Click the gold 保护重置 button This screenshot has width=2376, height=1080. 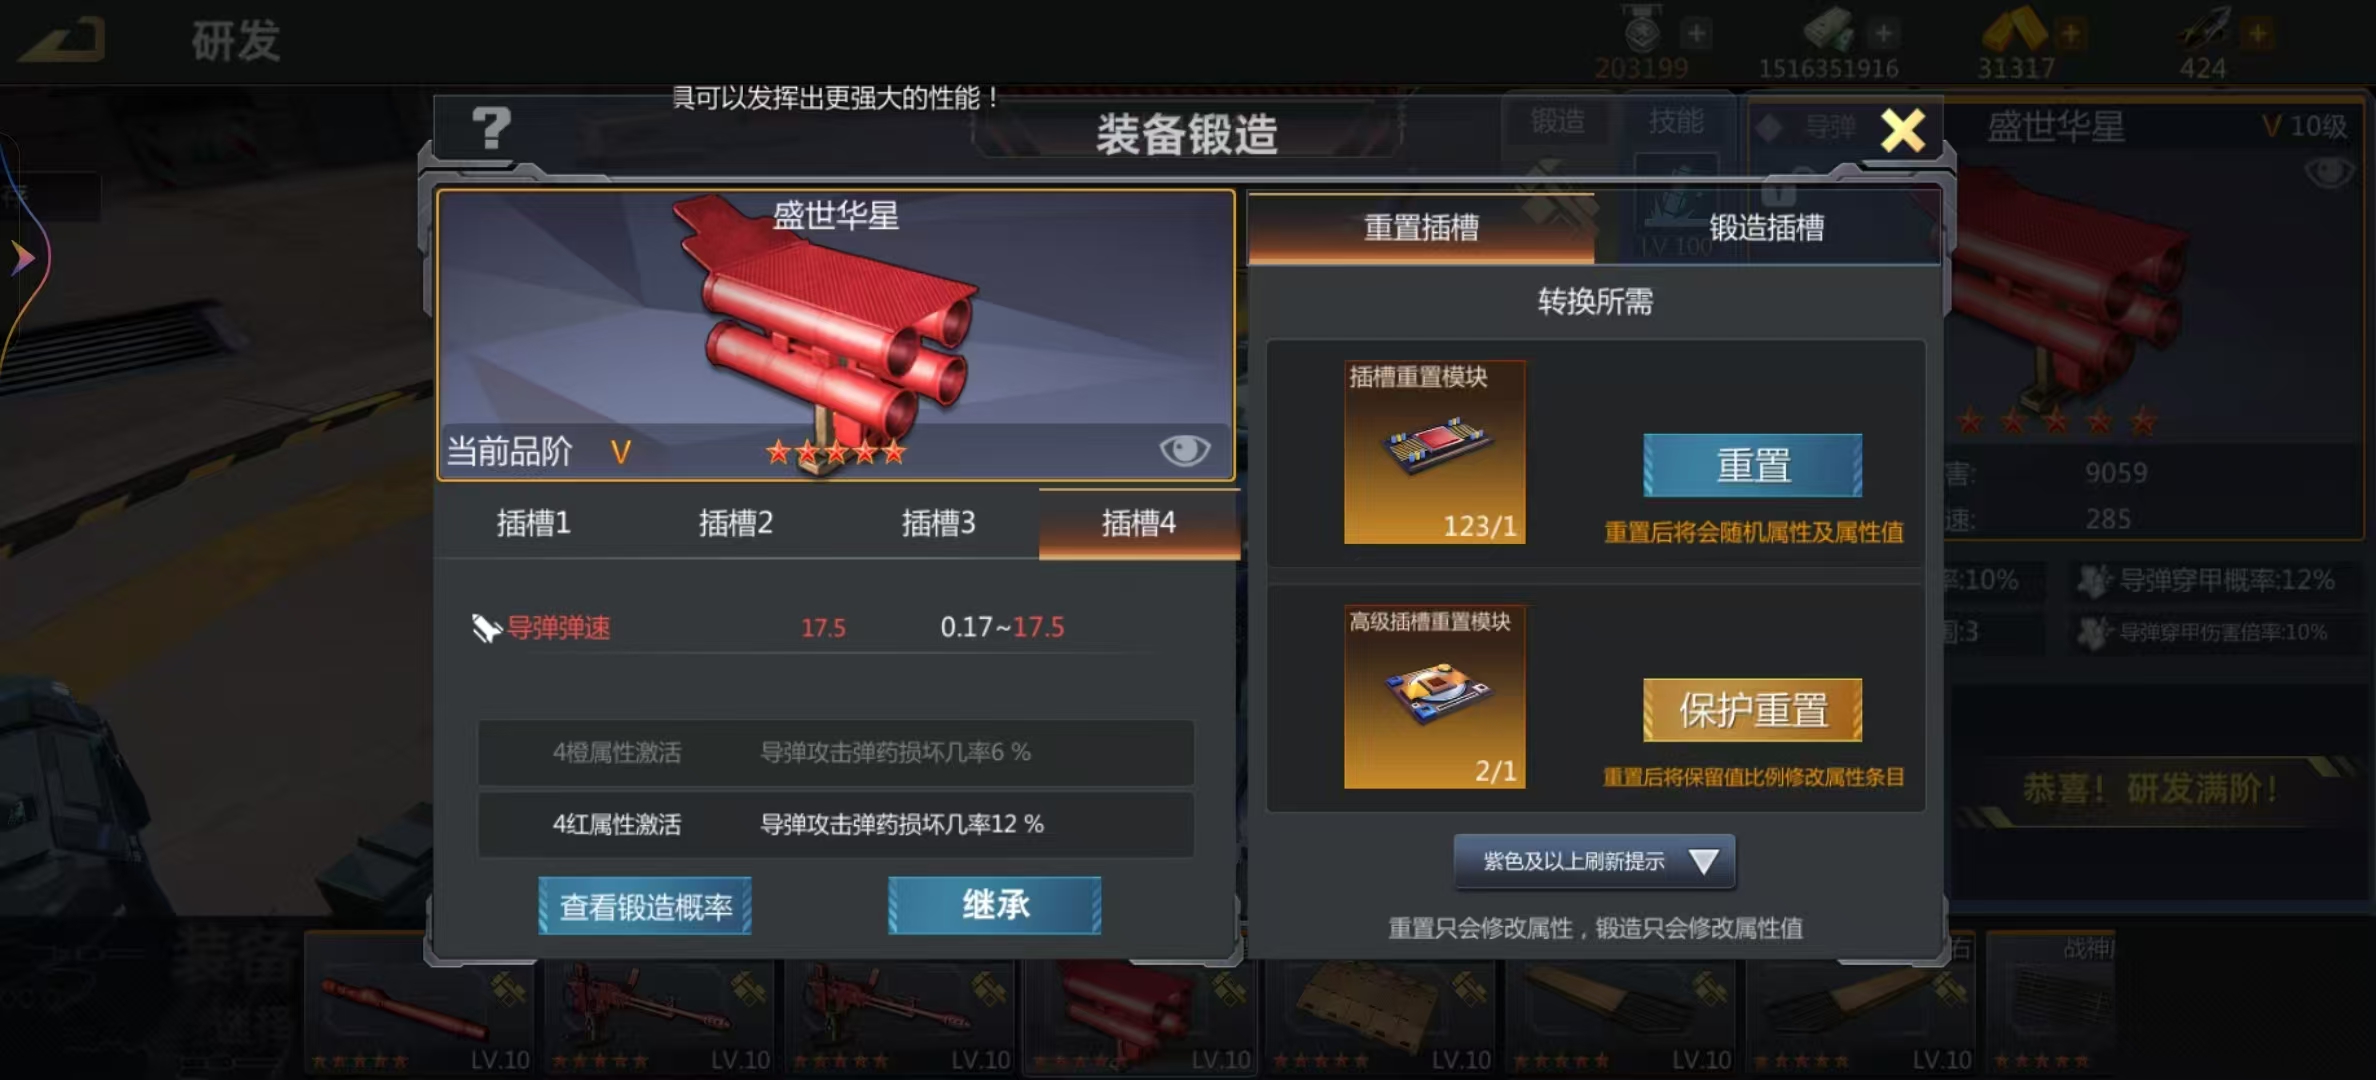point(1753,710)
